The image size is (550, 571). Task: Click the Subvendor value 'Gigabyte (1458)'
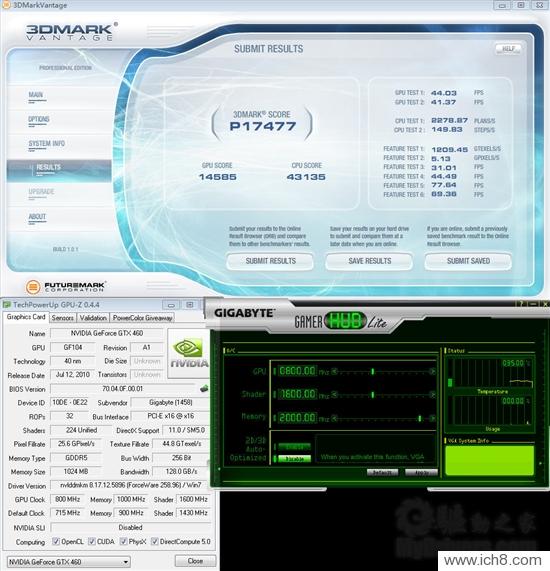[x=170, y=402]
